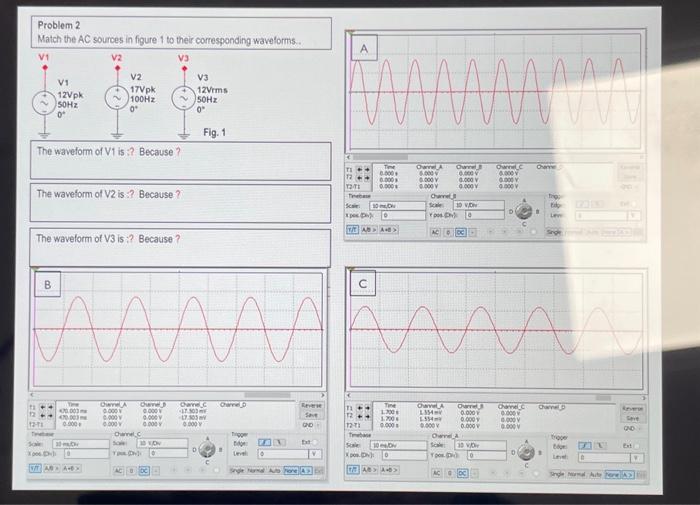Open the A/B > menu on scope C
The height and width of the screenshot is (505, 700).
pos(369,470)
